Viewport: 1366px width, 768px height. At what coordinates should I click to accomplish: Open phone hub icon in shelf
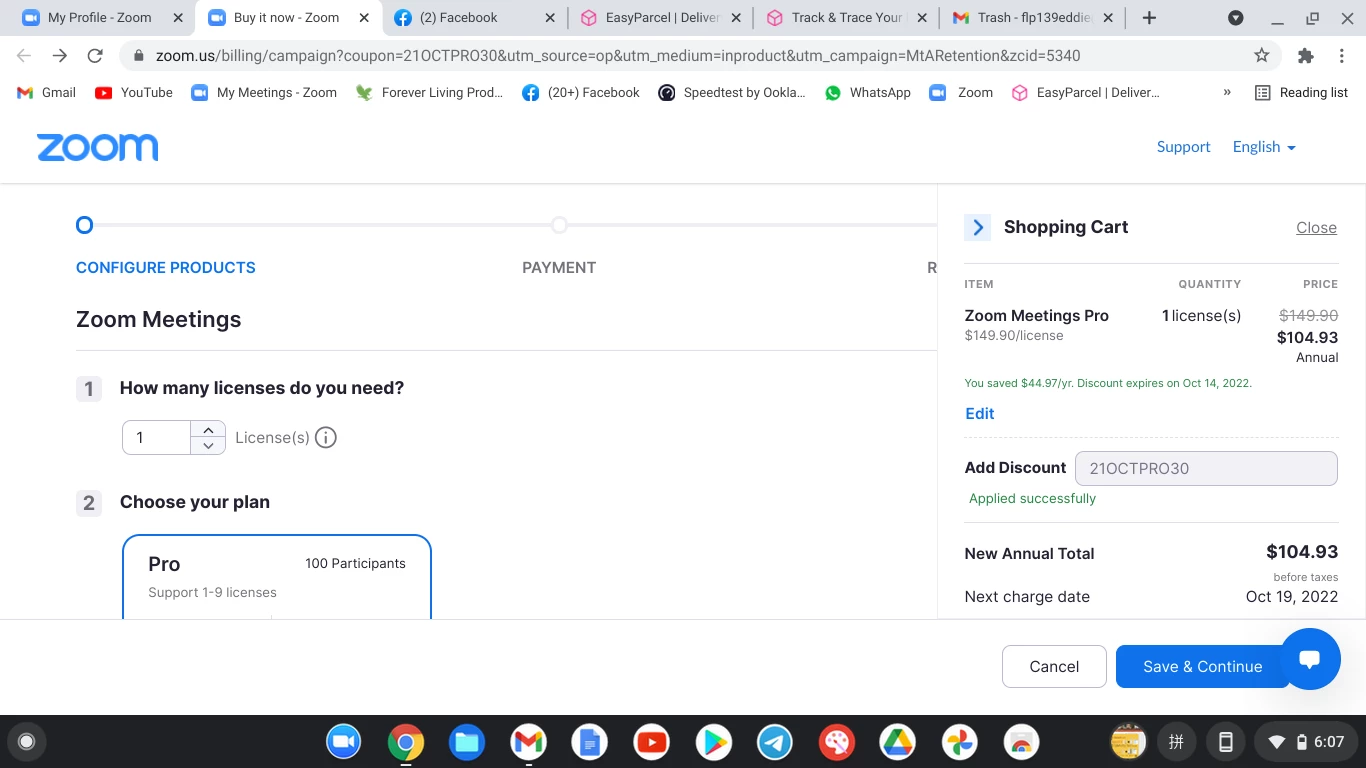tap(1225, 742)
